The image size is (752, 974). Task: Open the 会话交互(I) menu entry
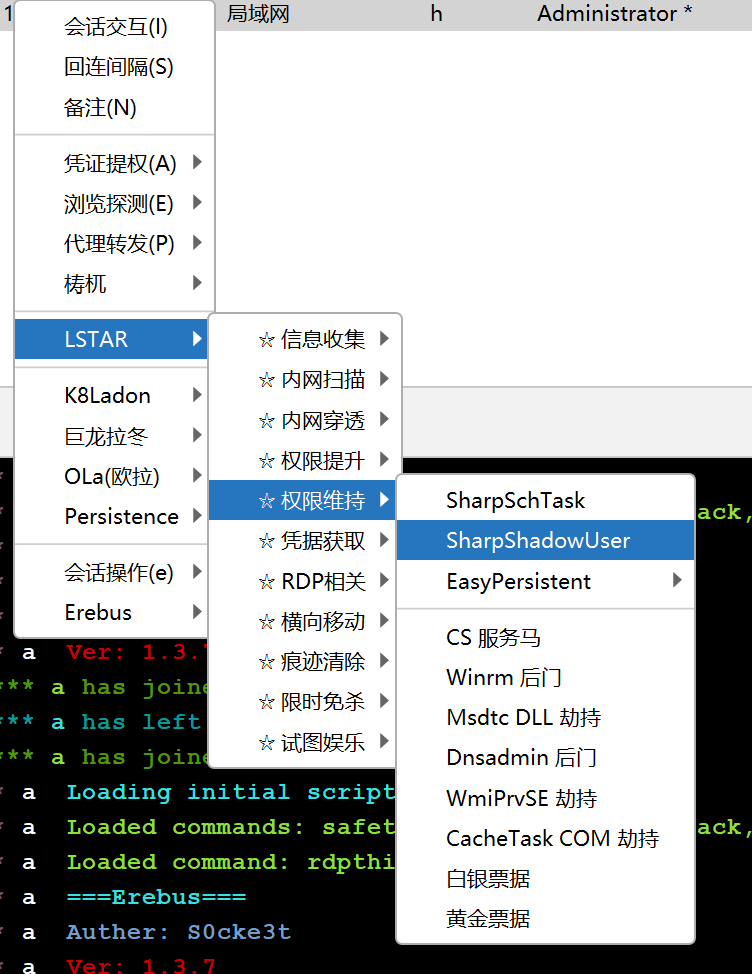(x=115, y=27)
